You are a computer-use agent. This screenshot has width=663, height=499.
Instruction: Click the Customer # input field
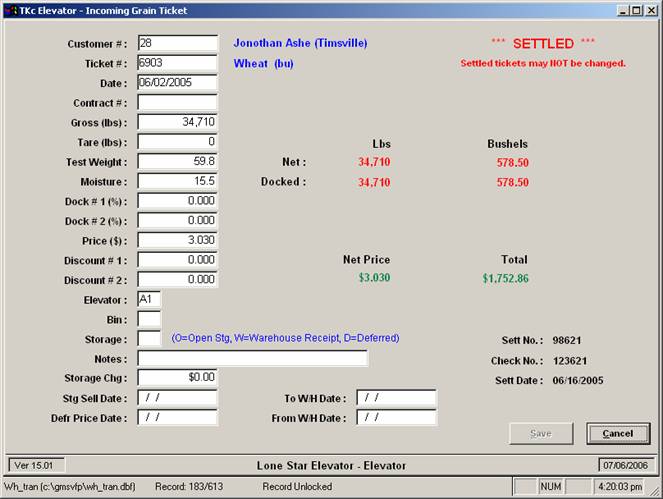coord(177,43)
